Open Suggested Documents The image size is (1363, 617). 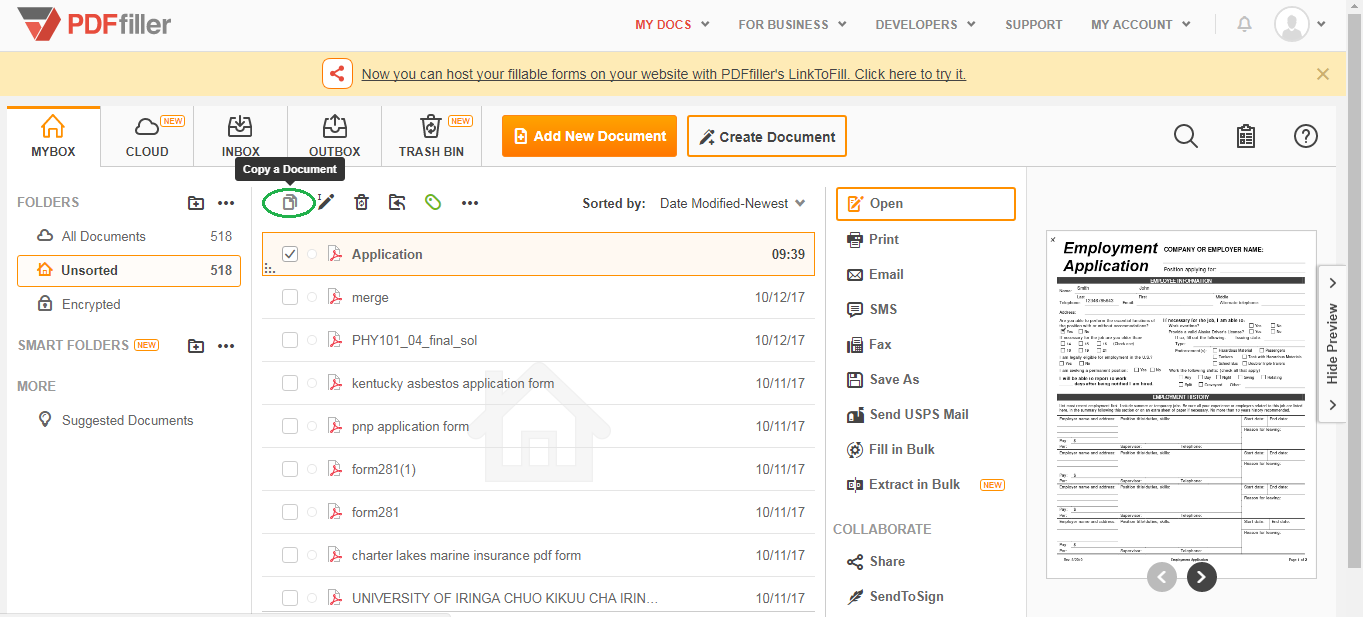[116, 420]
